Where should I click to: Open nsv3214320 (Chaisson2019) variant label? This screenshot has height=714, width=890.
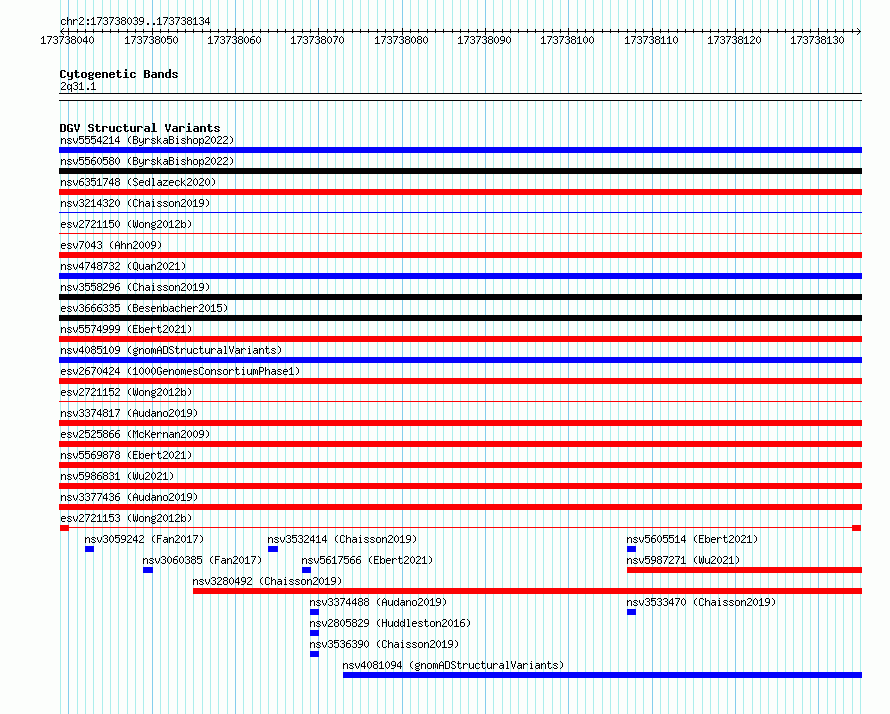(x=135, y=203)
